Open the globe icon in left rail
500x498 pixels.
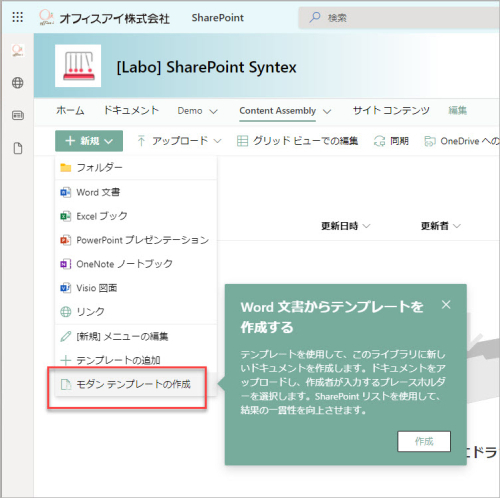click(x=18, y=83)
